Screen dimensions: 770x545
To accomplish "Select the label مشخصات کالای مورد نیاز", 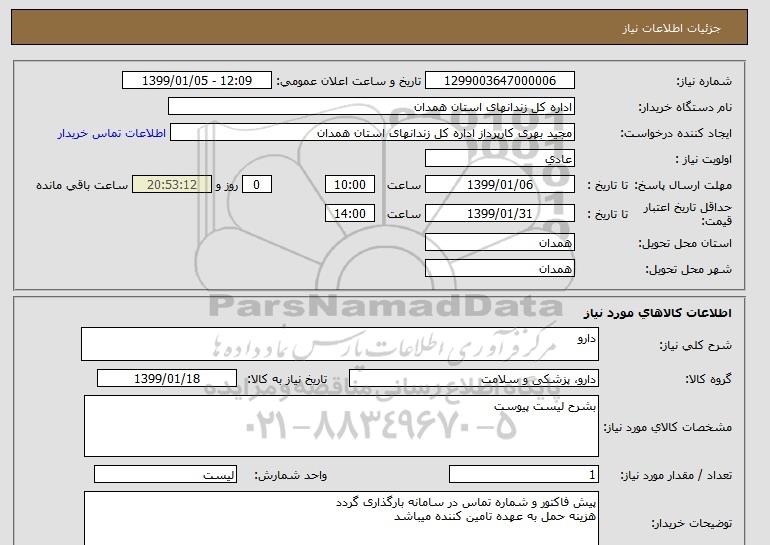I will click(x=668, y=427).
